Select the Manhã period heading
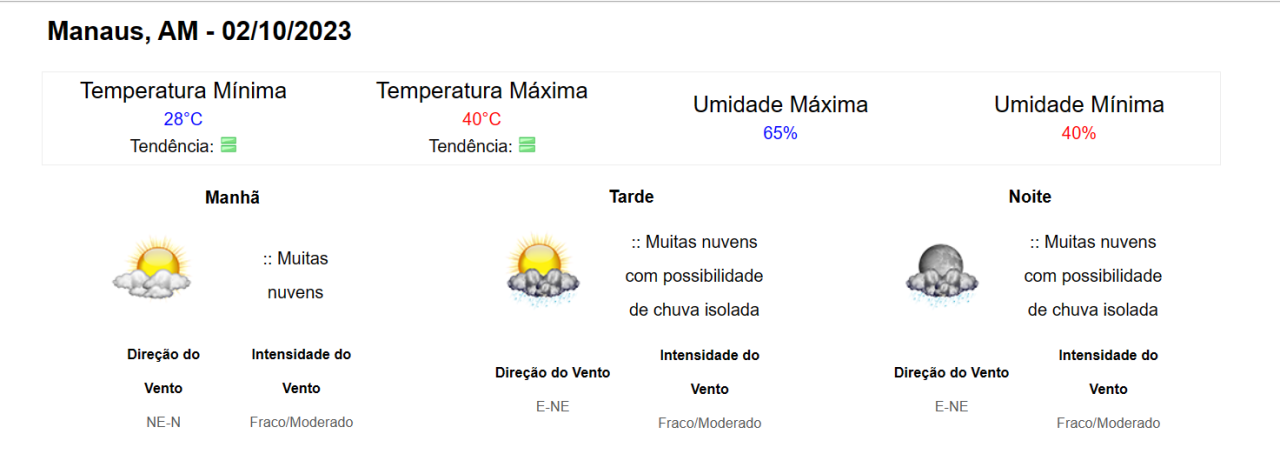This screenshot has width=1280, height=454. tap(232, 197)
